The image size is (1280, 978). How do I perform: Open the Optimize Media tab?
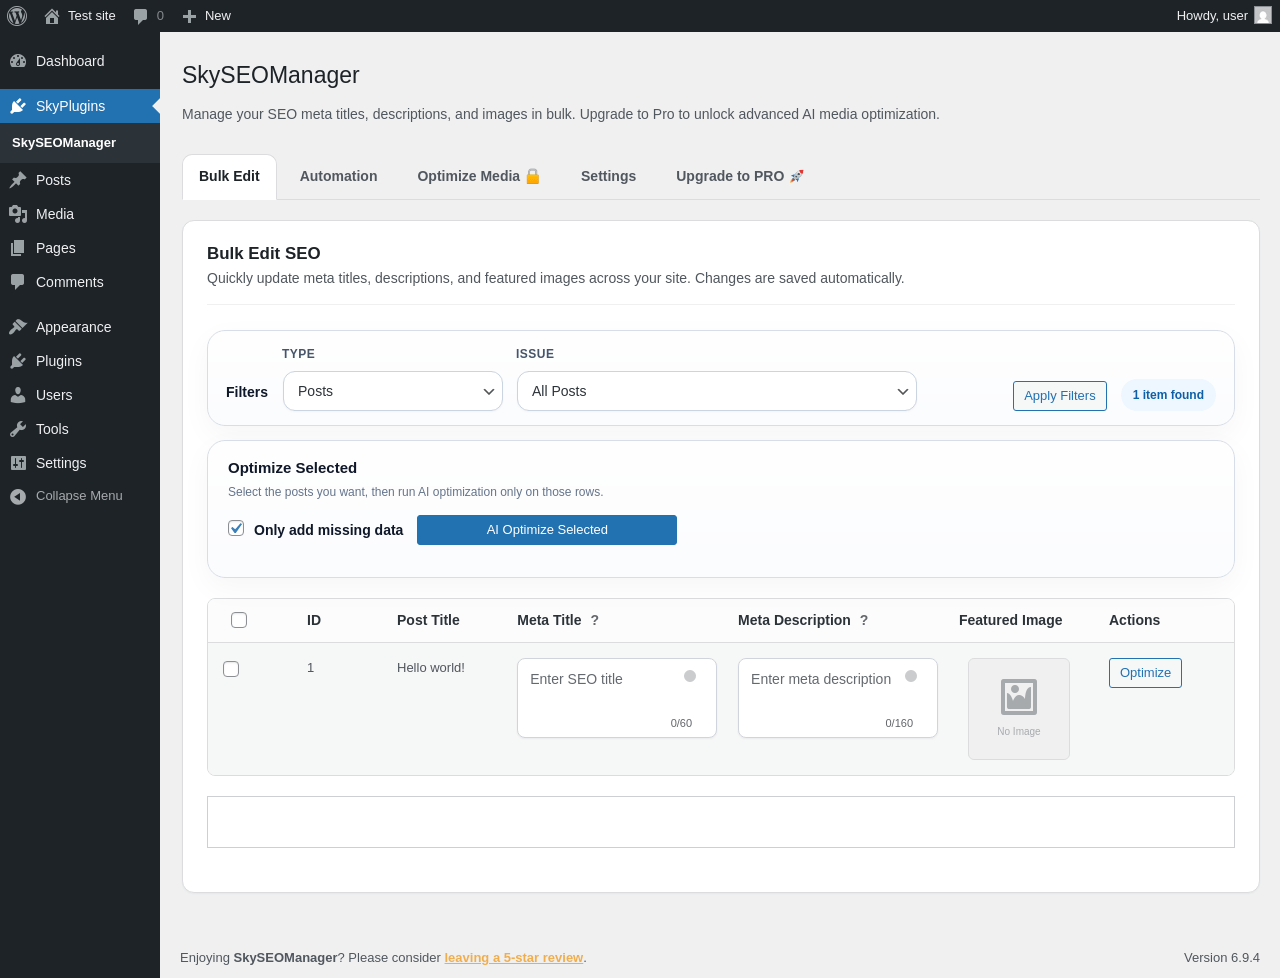[478, 176]
